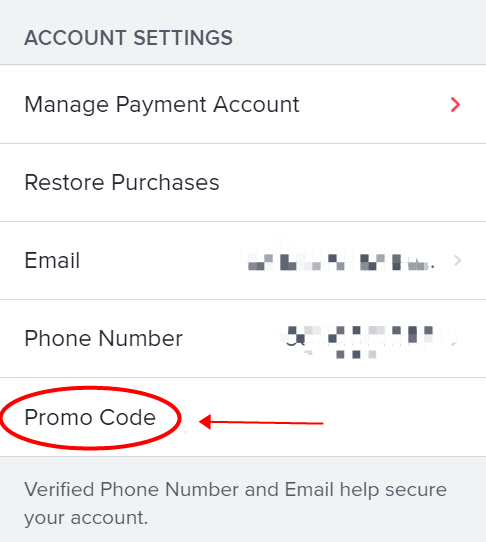Click the Phone Number label text

click(x=103, y=338)
